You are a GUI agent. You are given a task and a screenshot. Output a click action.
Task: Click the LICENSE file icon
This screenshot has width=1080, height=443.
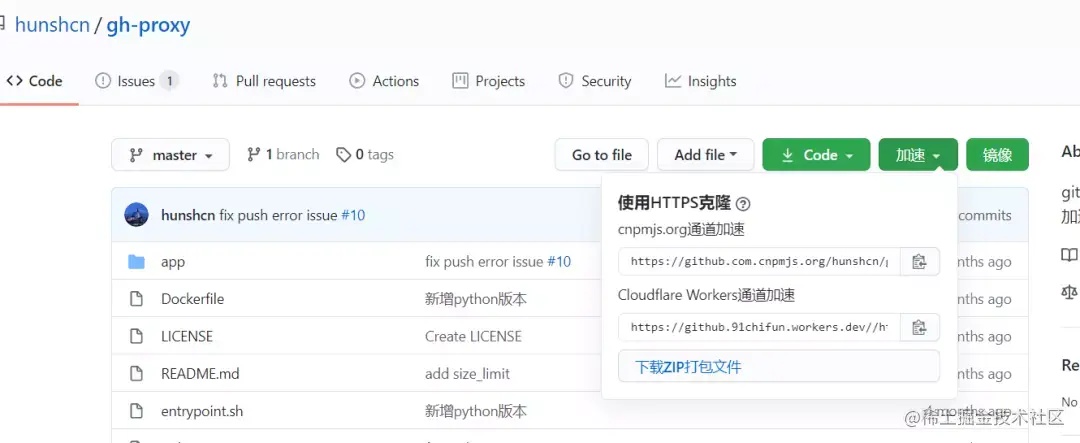click(136, 336)
